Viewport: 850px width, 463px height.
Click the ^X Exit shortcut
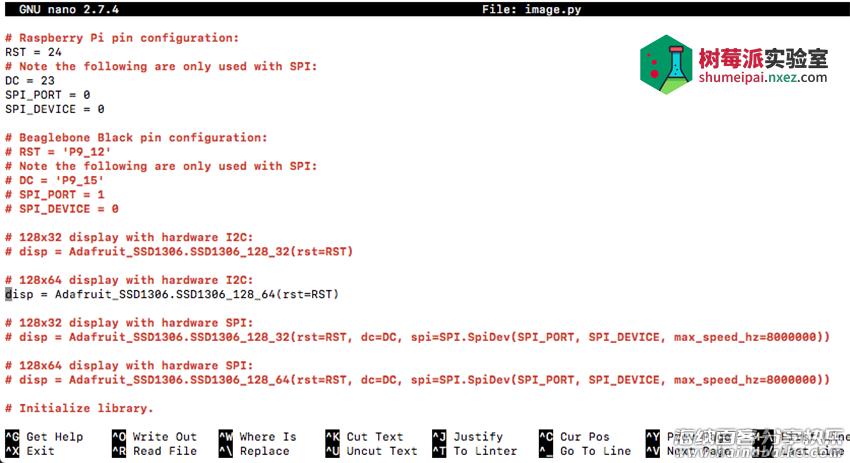pos(30,451)
